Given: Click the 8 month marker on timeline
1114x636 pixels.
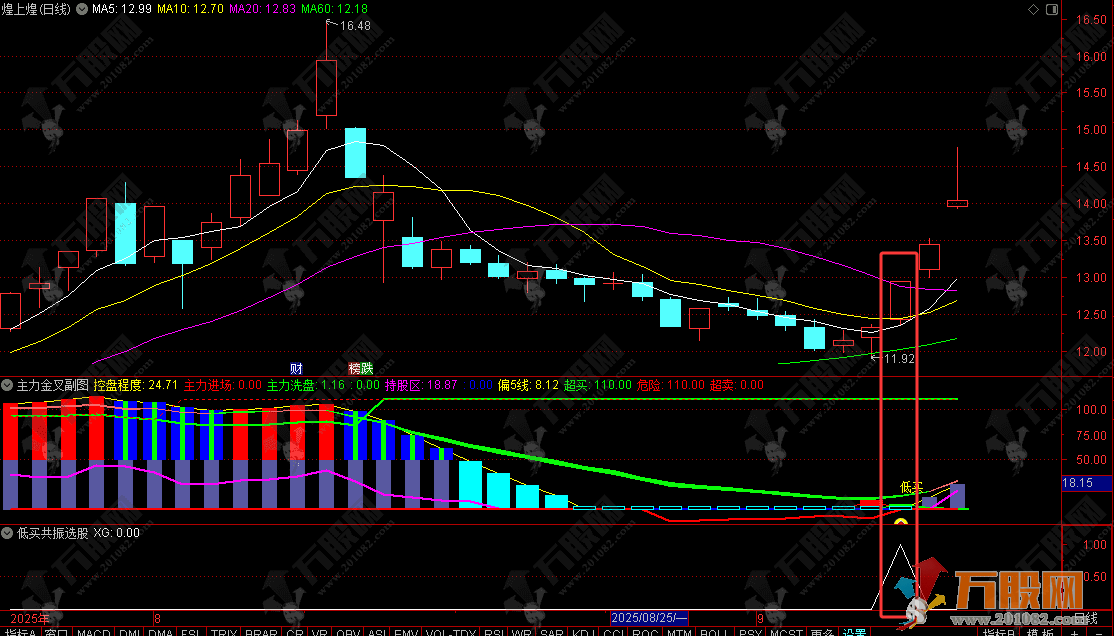Looking at the screenshot, I should [157, 619].
